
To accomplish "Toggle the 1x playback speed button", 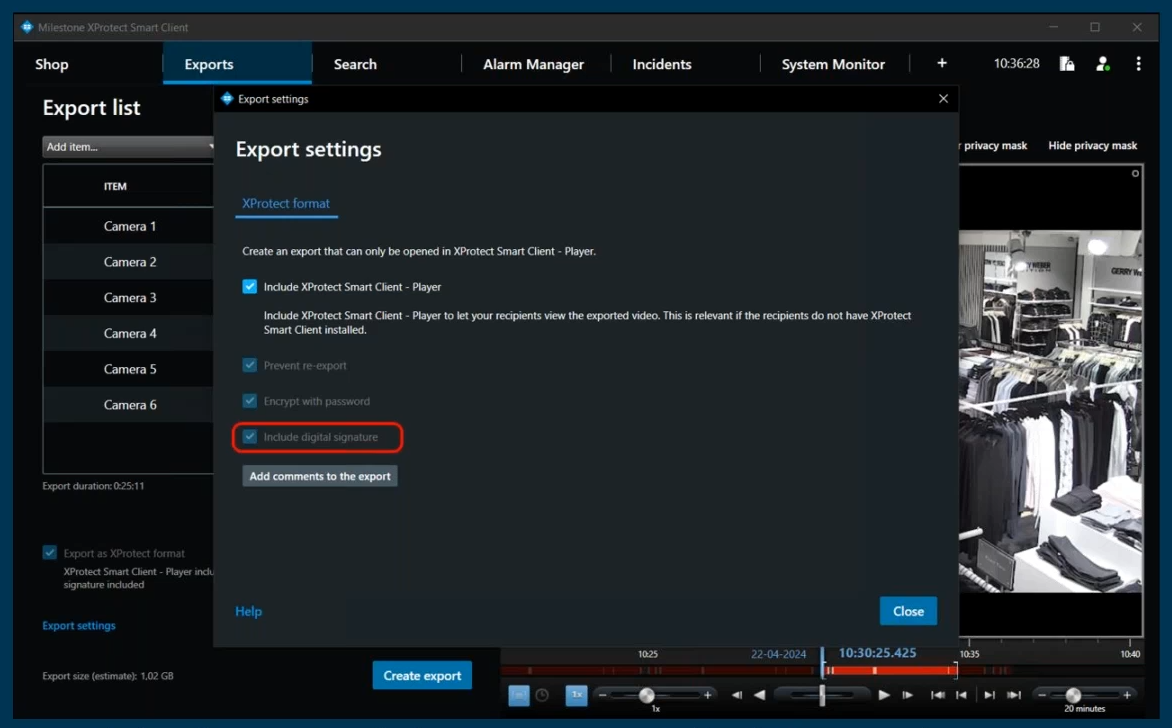I will tap(577, 695).
